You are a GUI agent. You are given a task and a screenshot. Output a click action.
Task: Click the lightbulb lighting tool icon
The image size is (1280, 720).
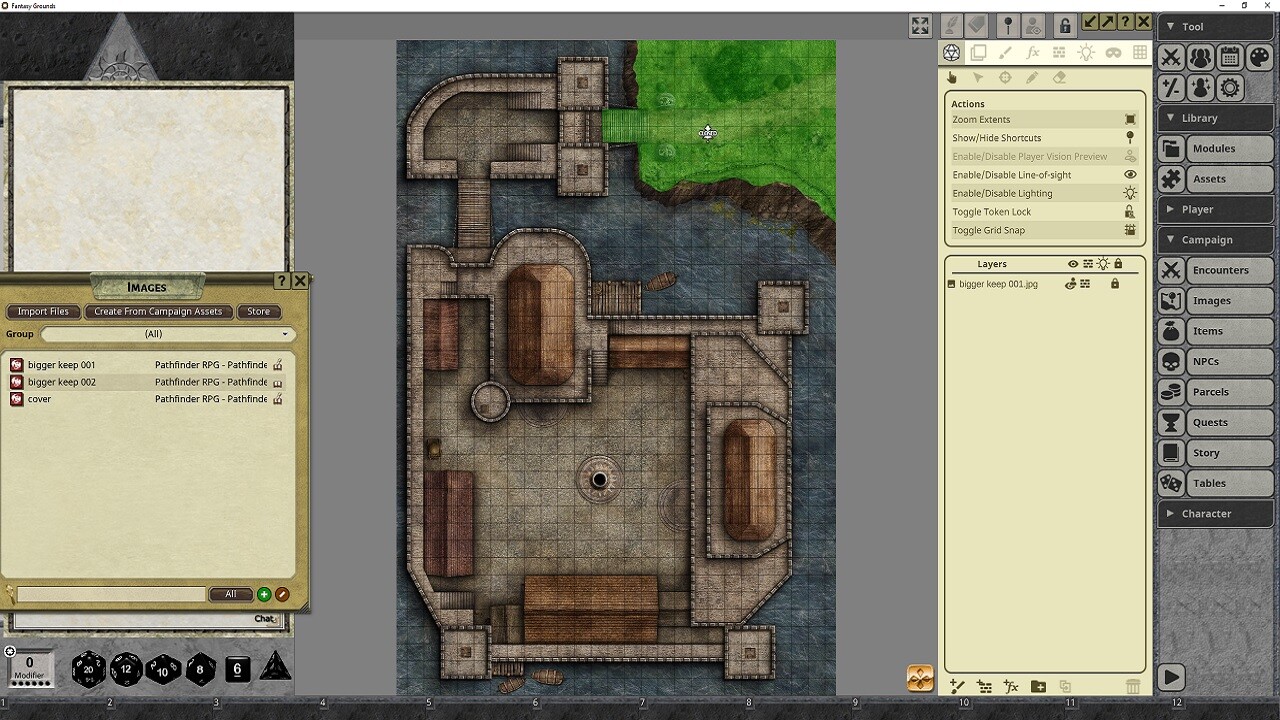coord(1085,53)
